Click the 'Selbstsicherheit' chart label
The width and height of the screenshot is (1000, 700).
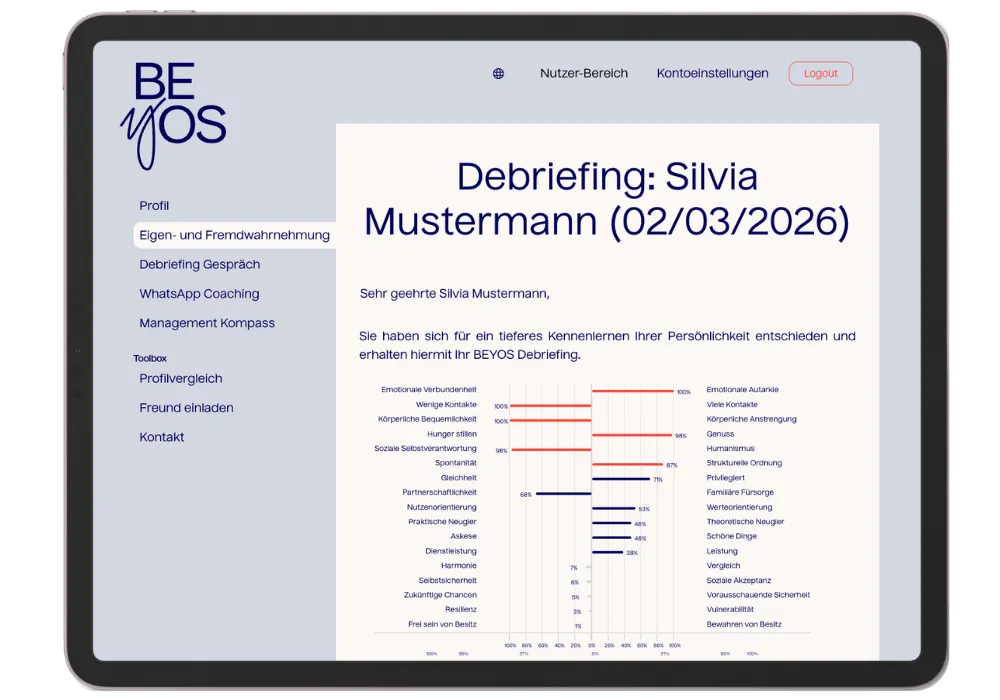tap(448, 580)
